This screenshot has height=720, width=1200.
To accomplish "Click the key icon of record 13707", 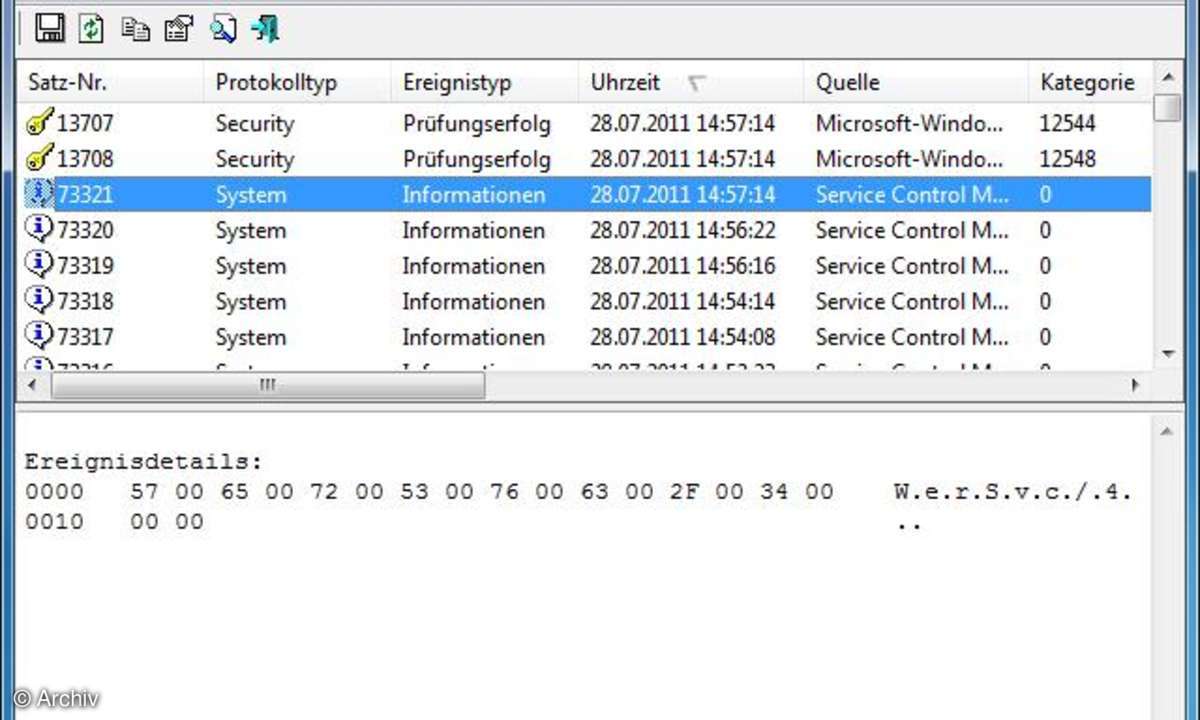I will pos(38,123).
